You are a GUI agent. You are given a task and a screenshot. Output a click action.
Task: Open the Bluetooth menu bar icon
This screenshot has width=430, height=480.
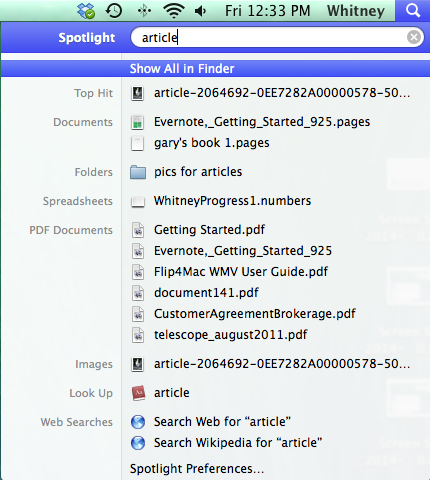coord(144,11)
